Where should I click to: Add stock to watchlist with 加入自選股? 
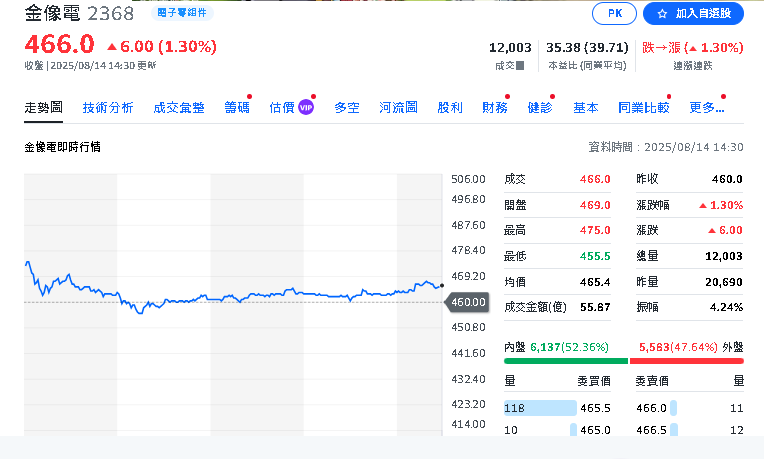coord(693,13)
